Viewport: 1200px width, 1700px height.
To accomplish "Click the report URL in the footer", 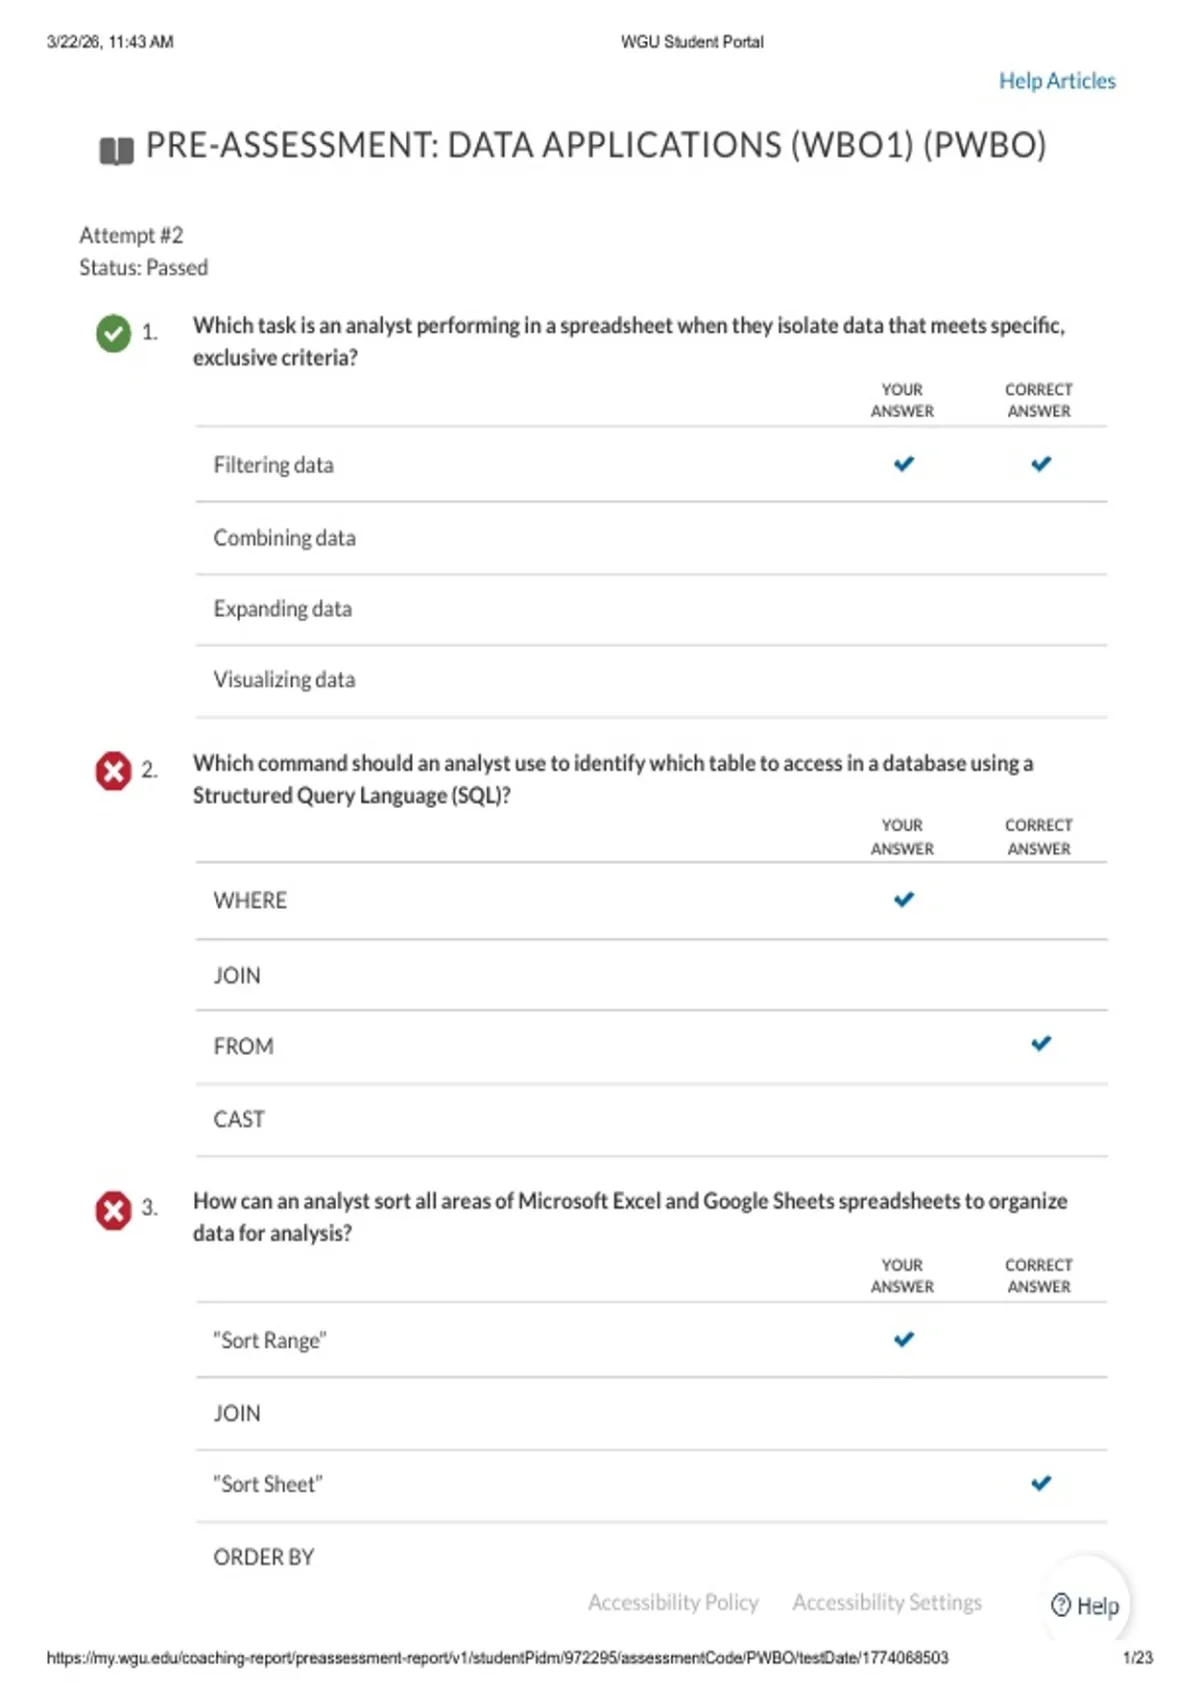I will 497,1658.
